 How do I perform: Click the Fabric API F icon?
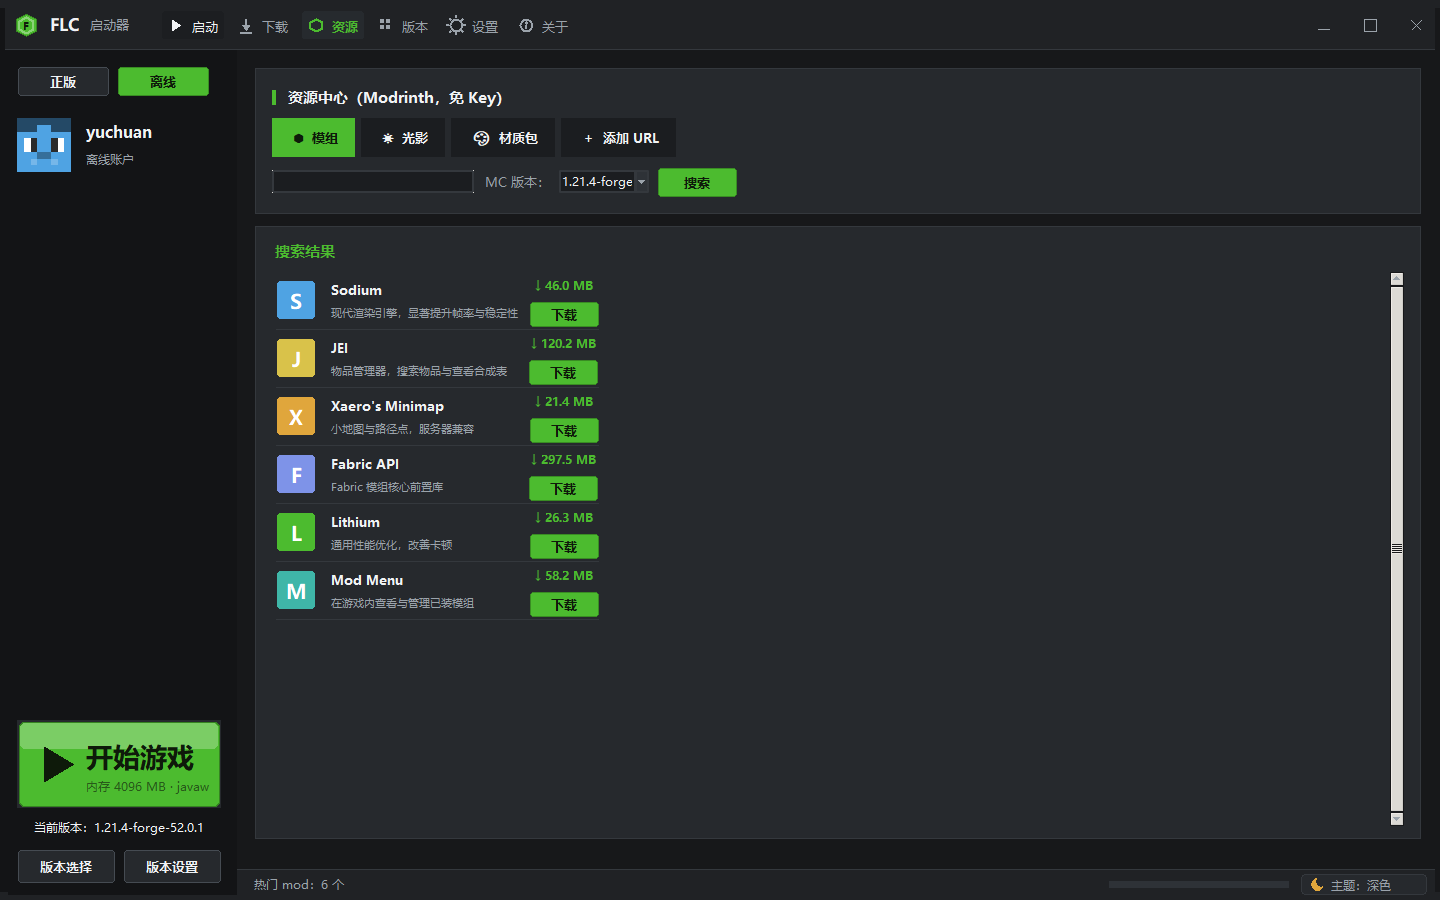(x=296, y=474)
